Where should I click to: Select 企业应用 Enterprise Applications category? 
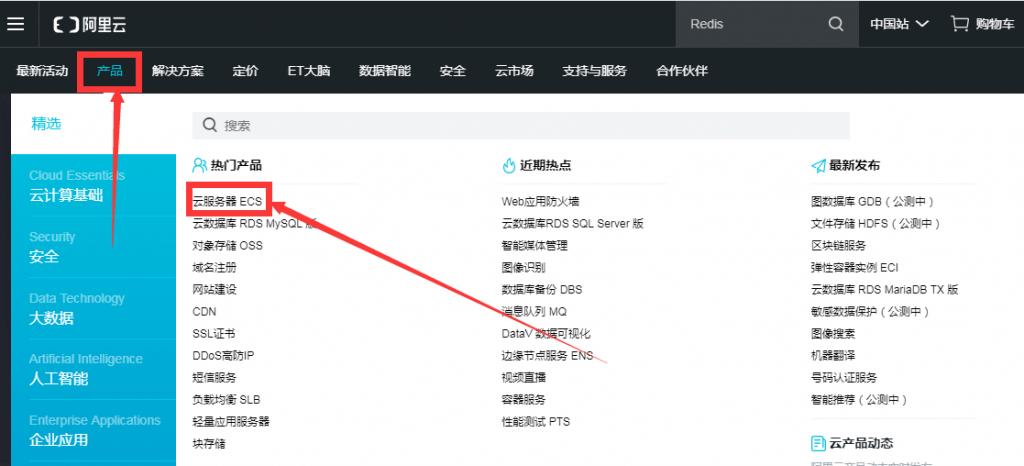point(93,430)
